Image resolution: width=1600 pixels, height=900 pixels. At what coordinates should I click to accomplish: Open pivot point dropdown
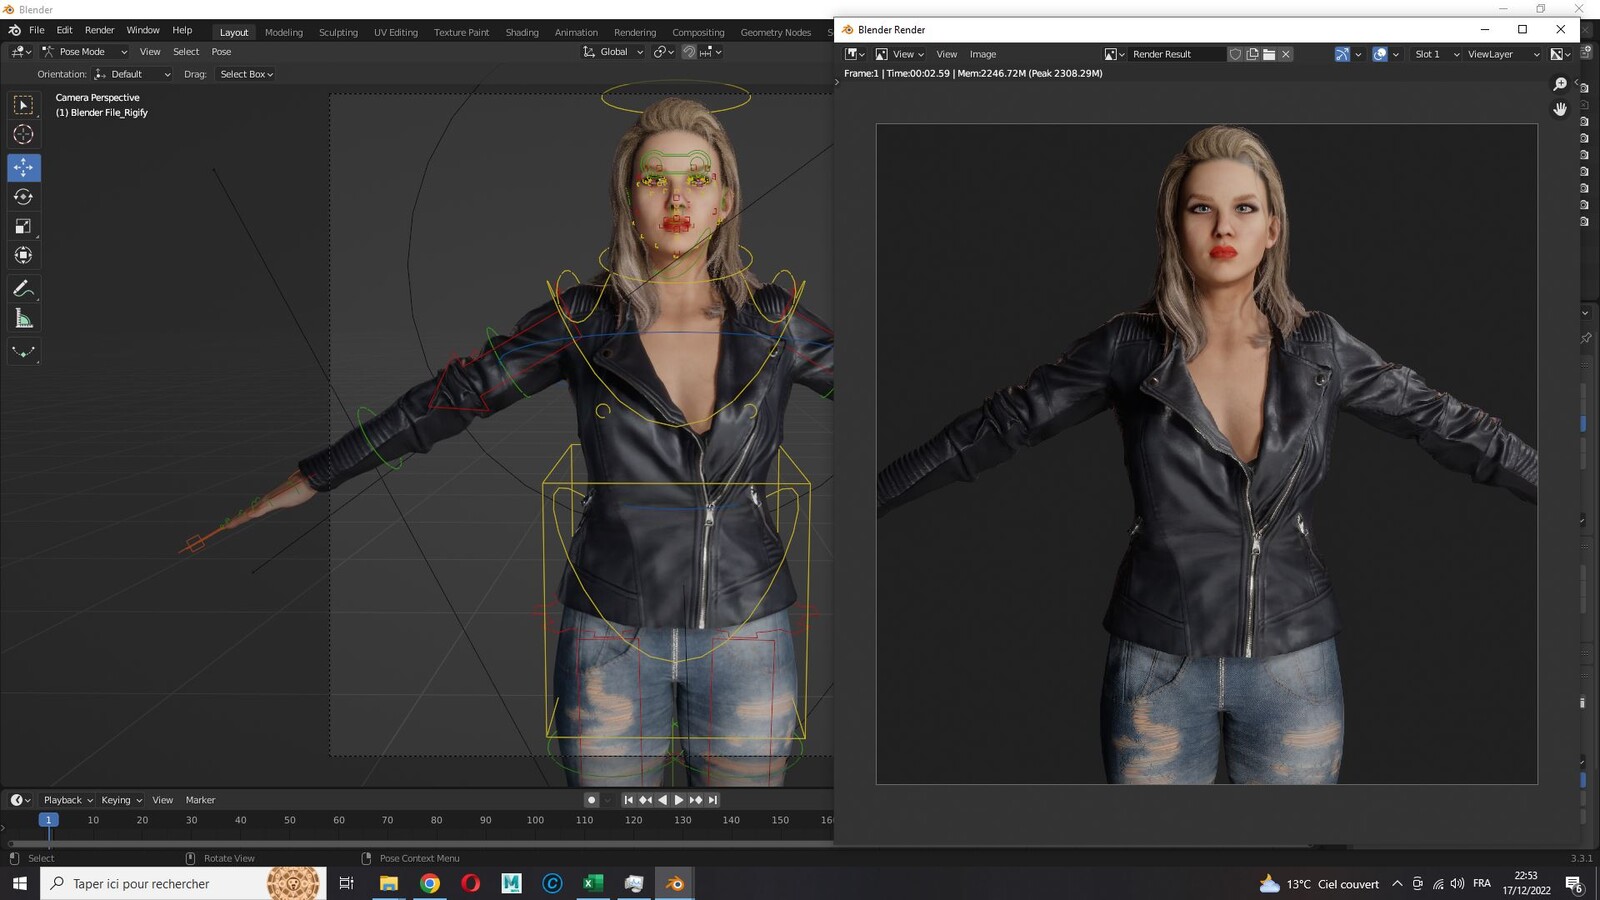pyautogui.click(x=664, y=52)
